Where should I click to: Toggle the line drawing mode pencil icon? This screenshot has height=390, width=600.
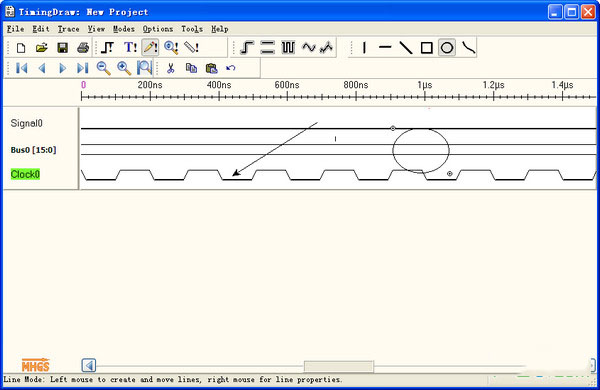[x=150, y=48]
